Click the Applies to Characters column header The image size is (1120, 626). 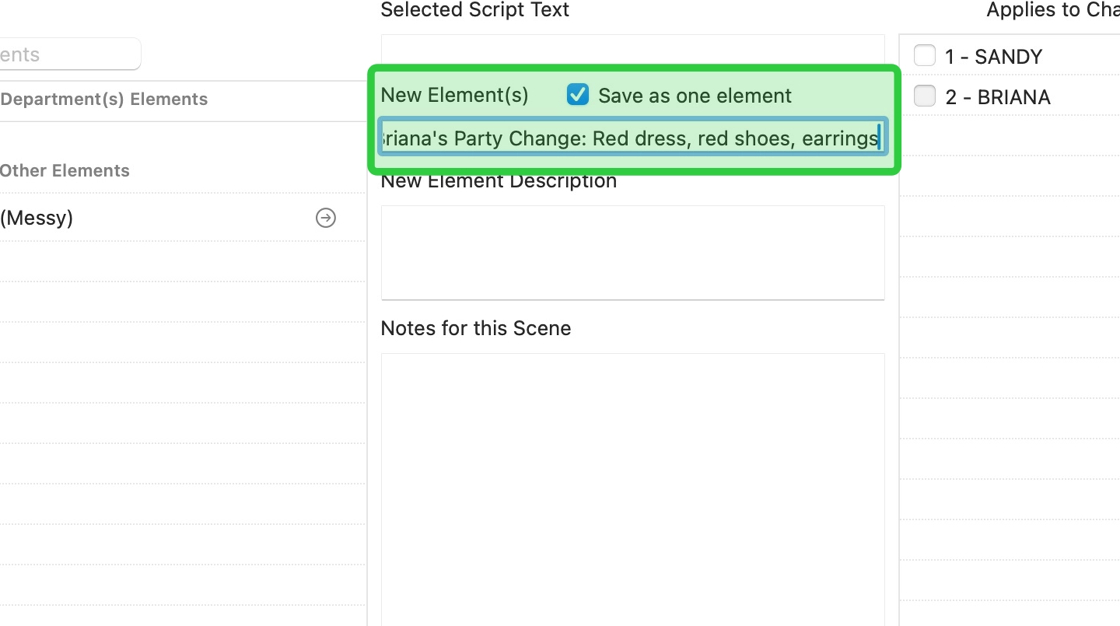point(1052,10)
